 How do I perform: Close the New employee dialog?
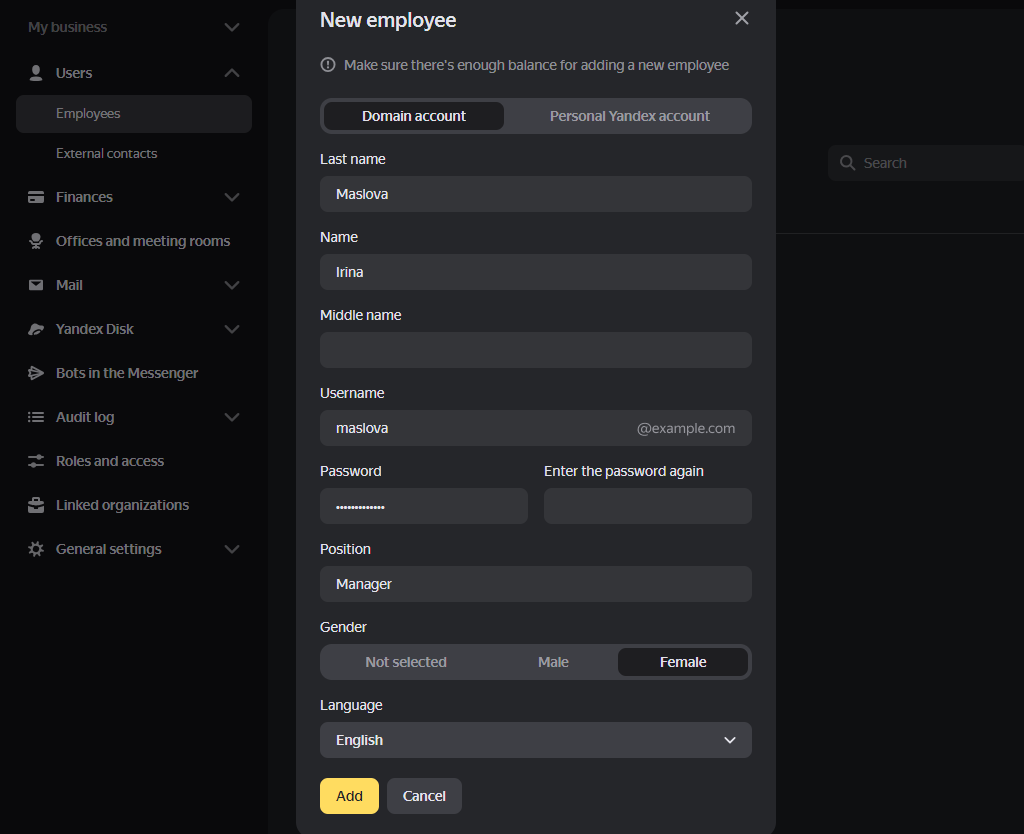(741, 18)
